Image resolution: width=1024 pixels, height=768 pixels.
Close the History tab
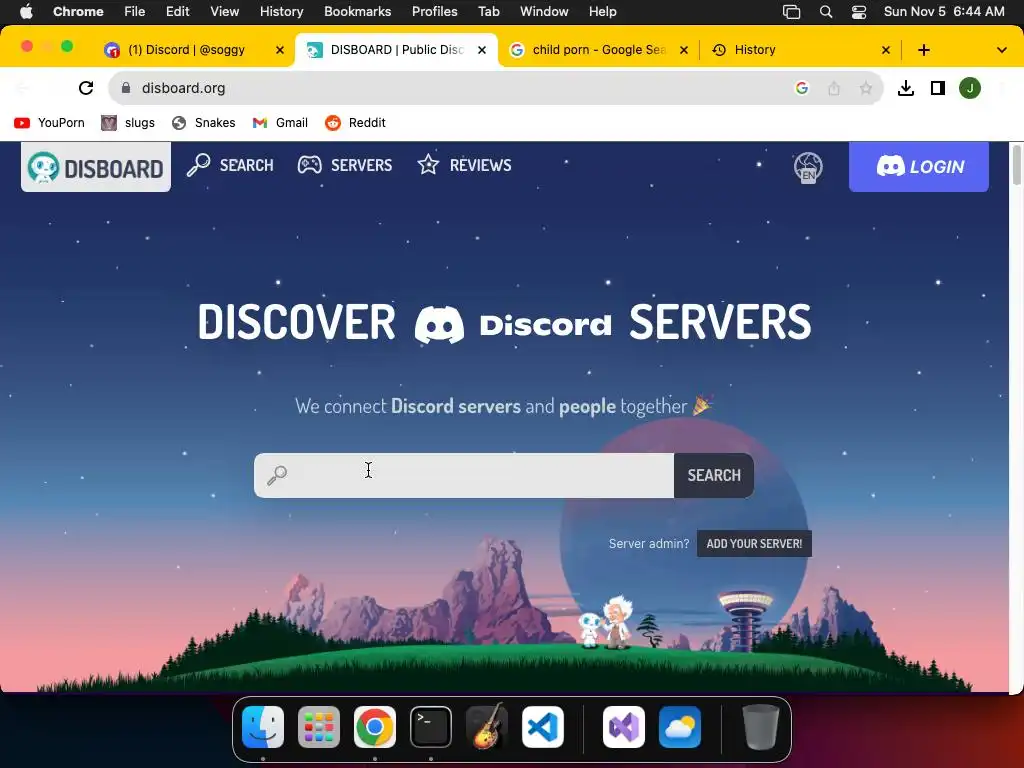point(886,50)
